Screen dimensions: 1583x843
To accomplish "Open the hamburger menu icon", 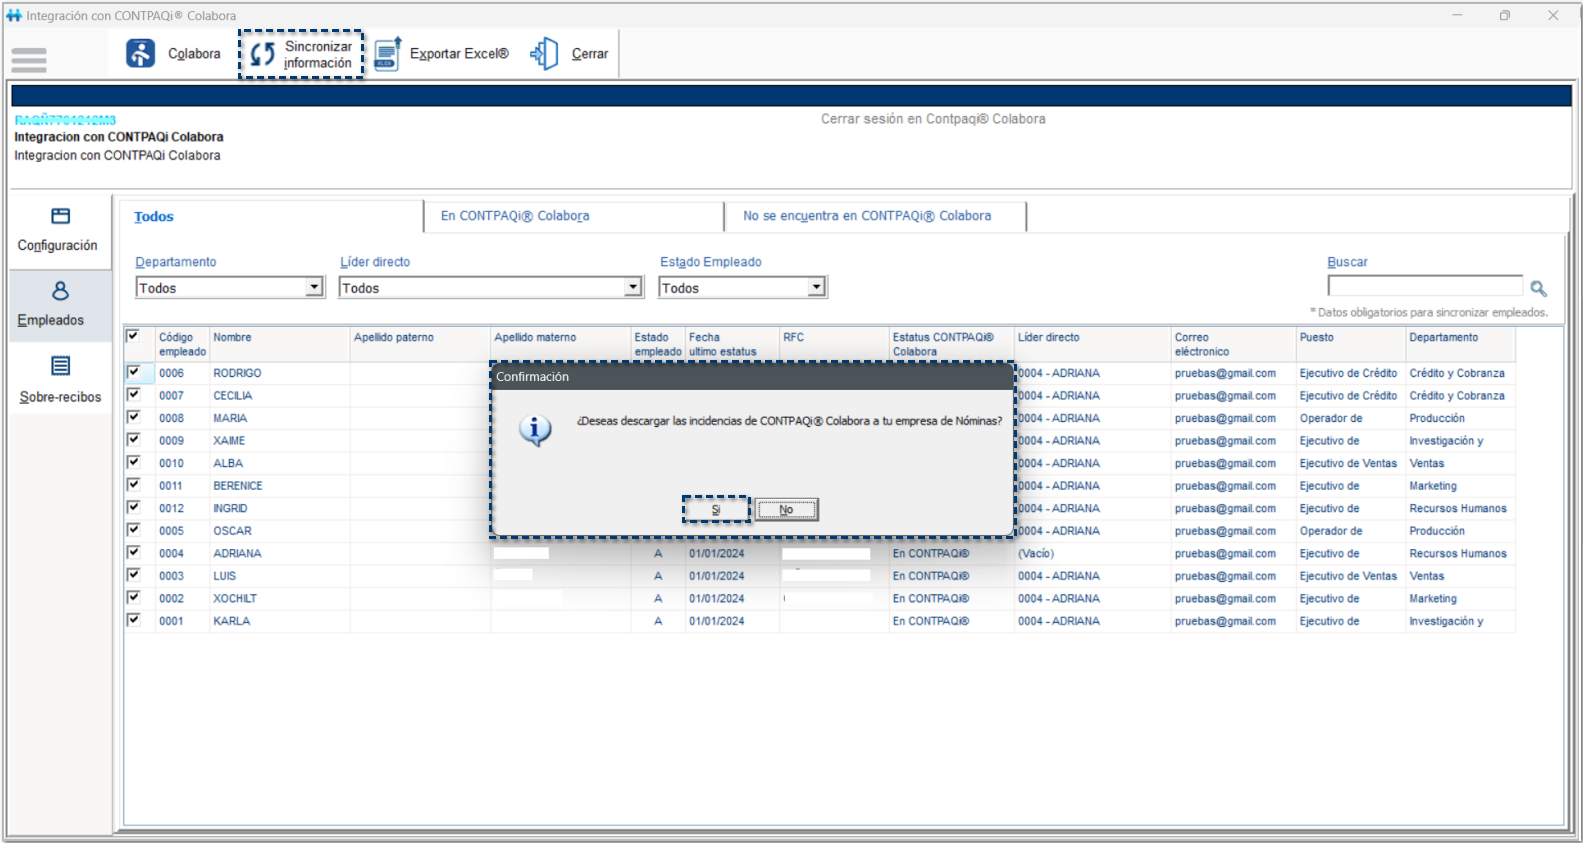I will tap(29, 60).
